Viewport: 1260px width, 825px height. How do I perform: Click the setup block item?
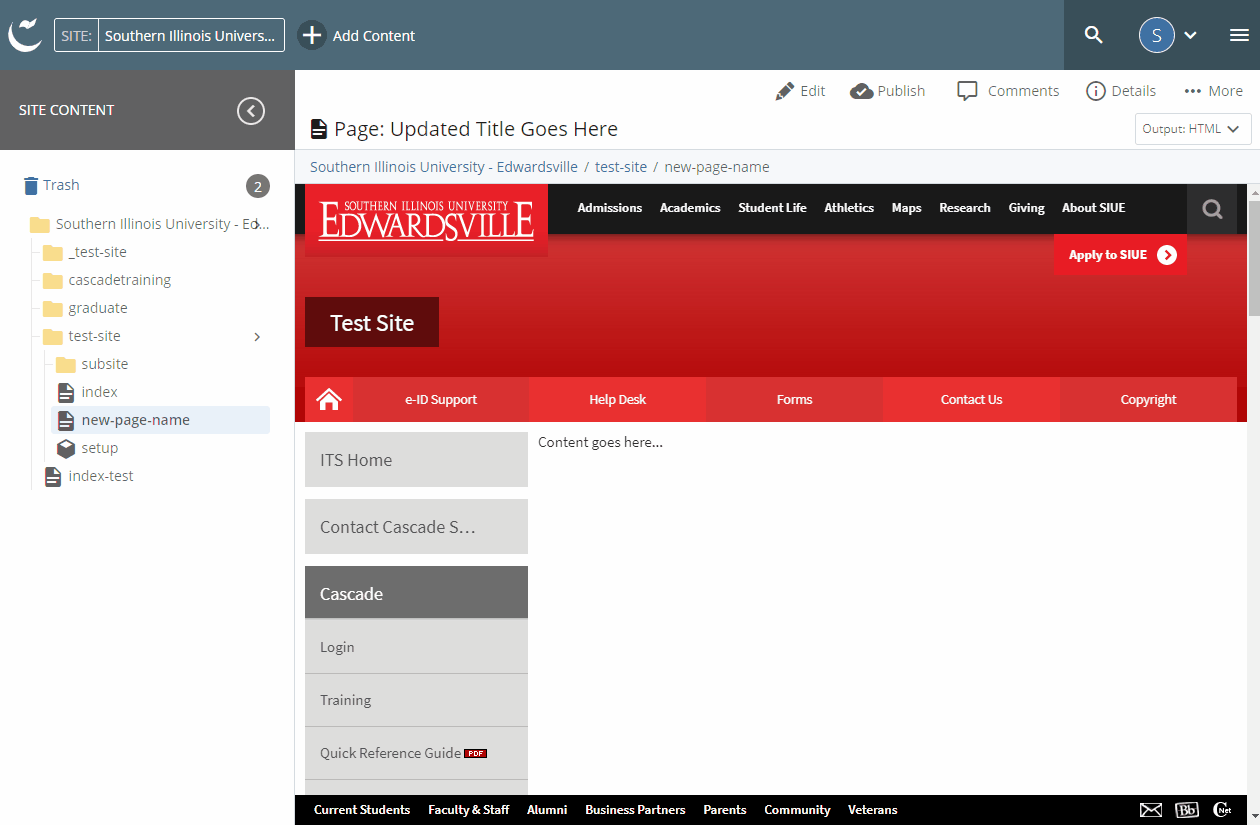[87, 448]
